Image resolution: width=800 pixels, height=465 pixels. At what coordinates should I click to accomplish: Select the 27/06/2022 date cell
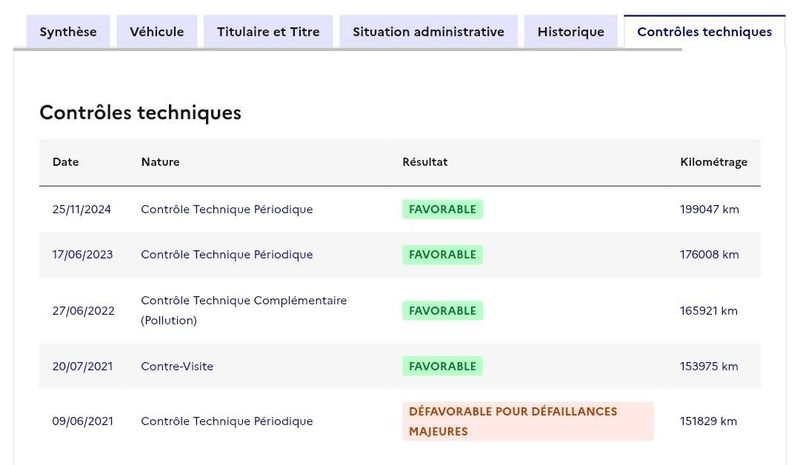[83, 311]
